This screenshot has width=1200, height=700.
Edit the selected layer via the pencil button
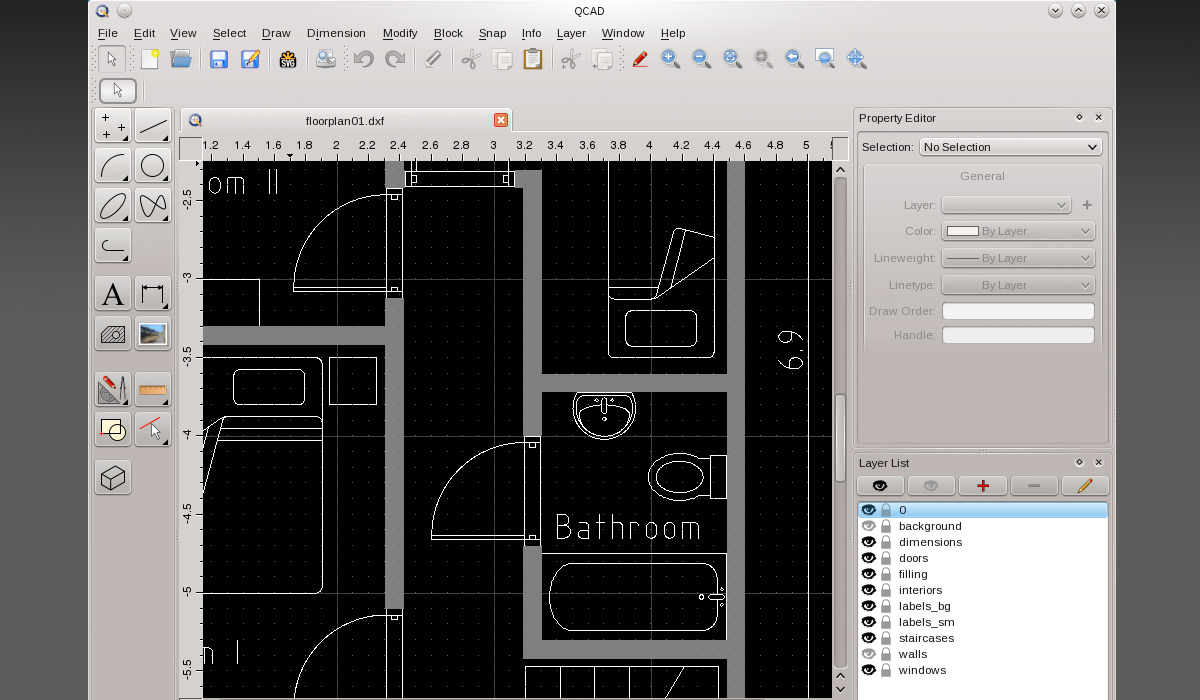tap(1085, 485)
